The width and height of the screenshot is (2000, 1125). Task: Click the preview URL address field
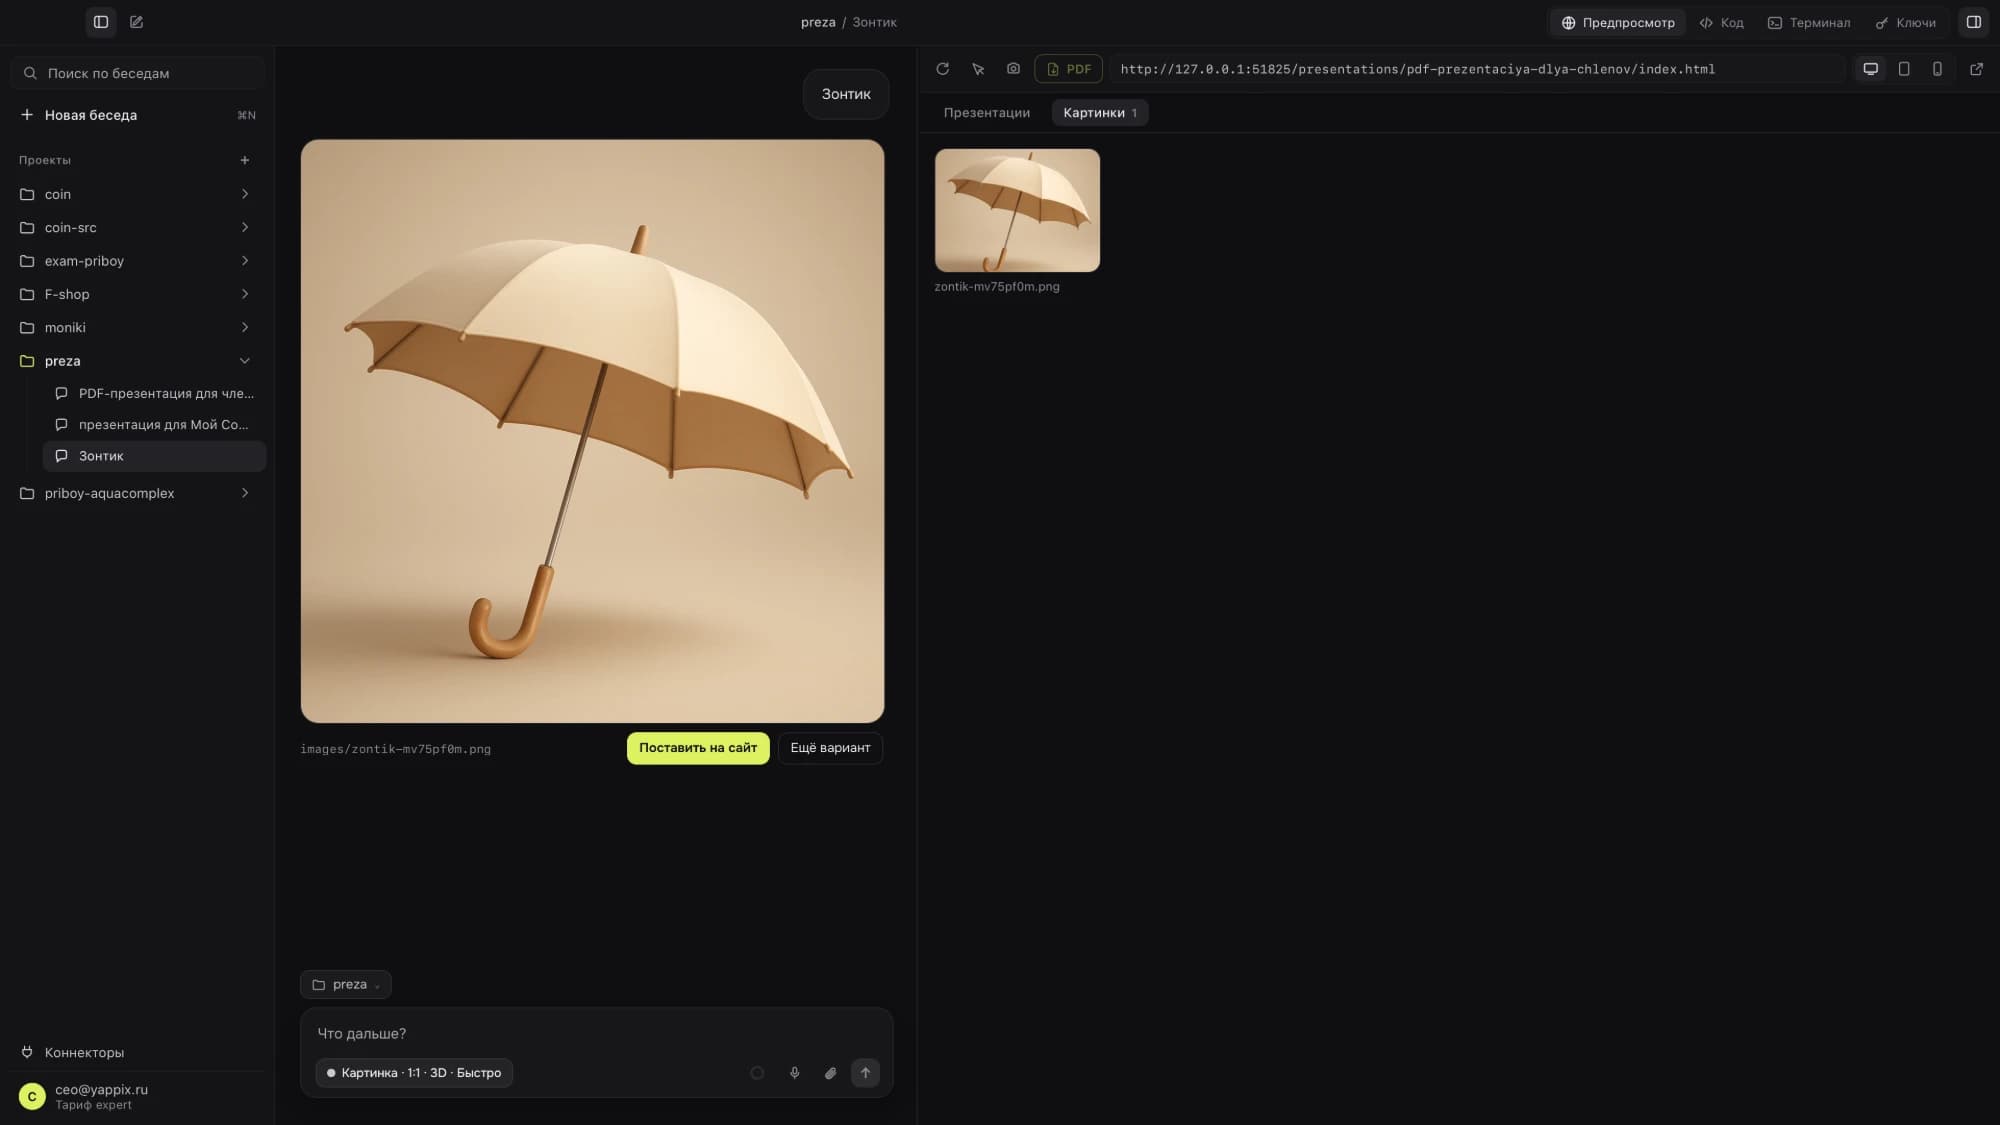pos(1476,69)
